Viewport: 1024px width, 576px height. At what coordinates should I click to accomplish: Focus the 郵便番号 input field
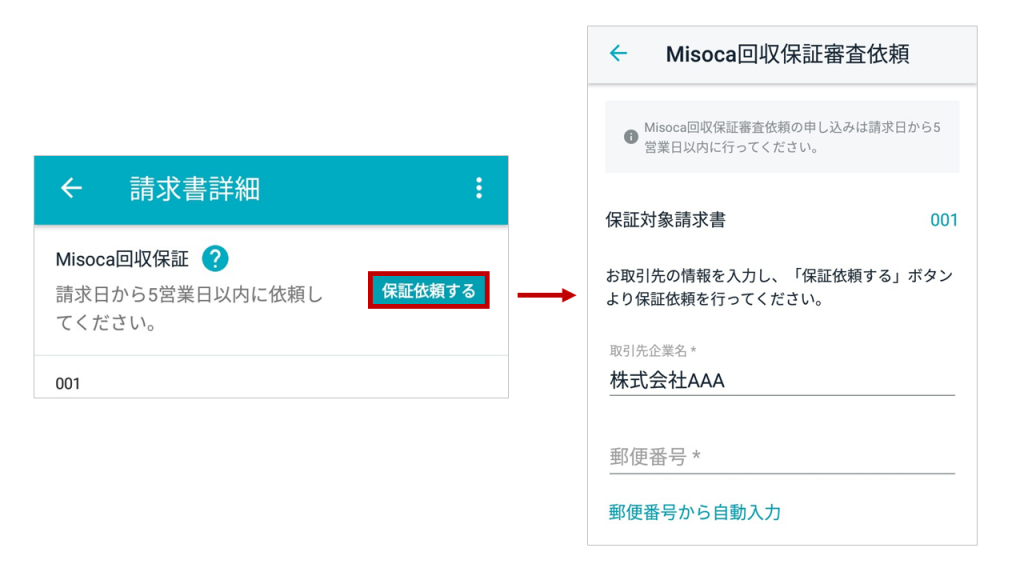point(782,456)
